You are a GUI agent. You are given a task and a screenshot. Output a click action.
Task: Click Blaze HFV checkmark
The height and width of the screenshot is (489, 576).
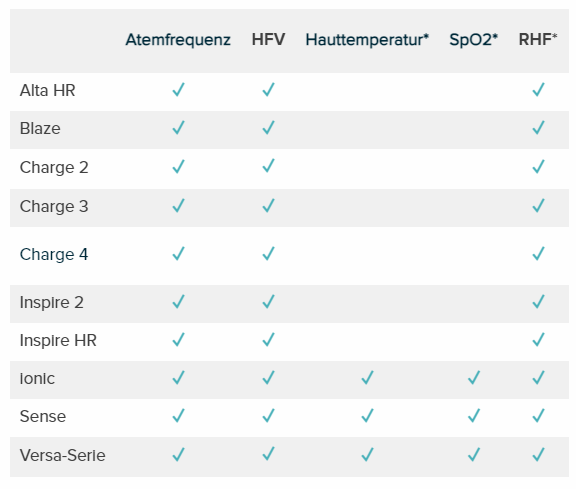click(x=269, y=128)
